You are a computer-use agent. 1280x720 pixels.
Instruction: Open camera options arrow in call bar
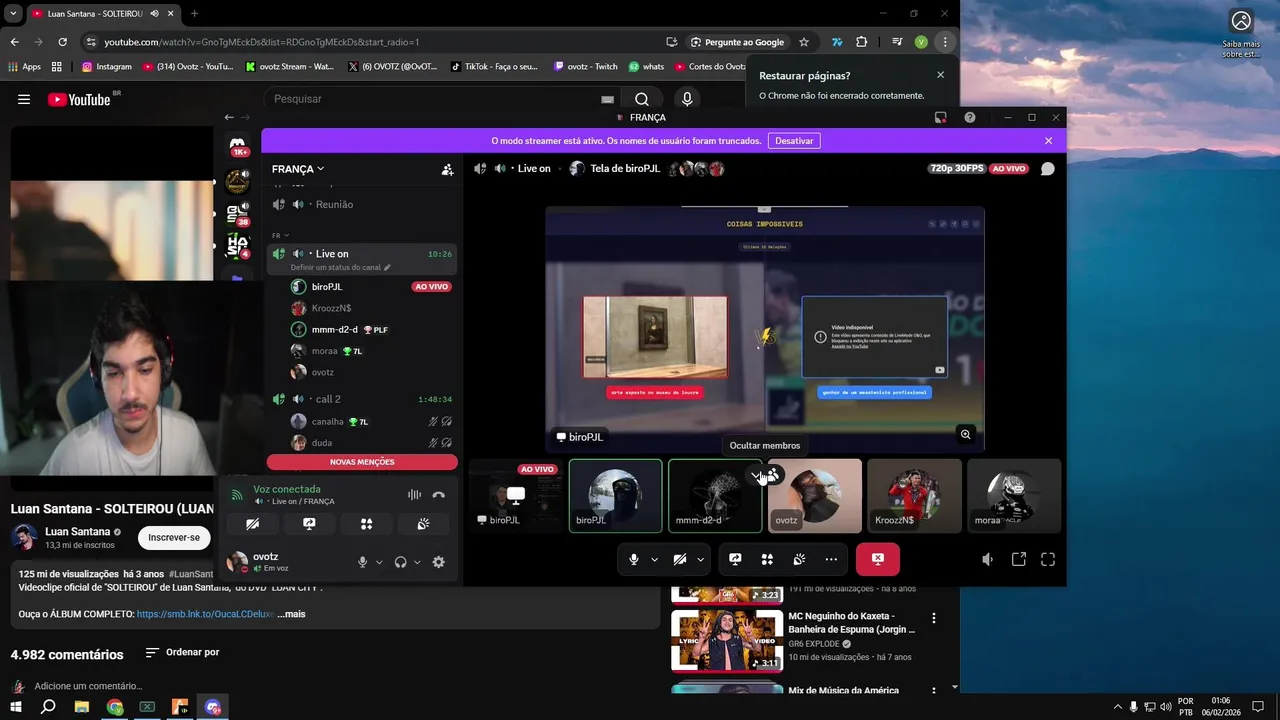[700, 560]
